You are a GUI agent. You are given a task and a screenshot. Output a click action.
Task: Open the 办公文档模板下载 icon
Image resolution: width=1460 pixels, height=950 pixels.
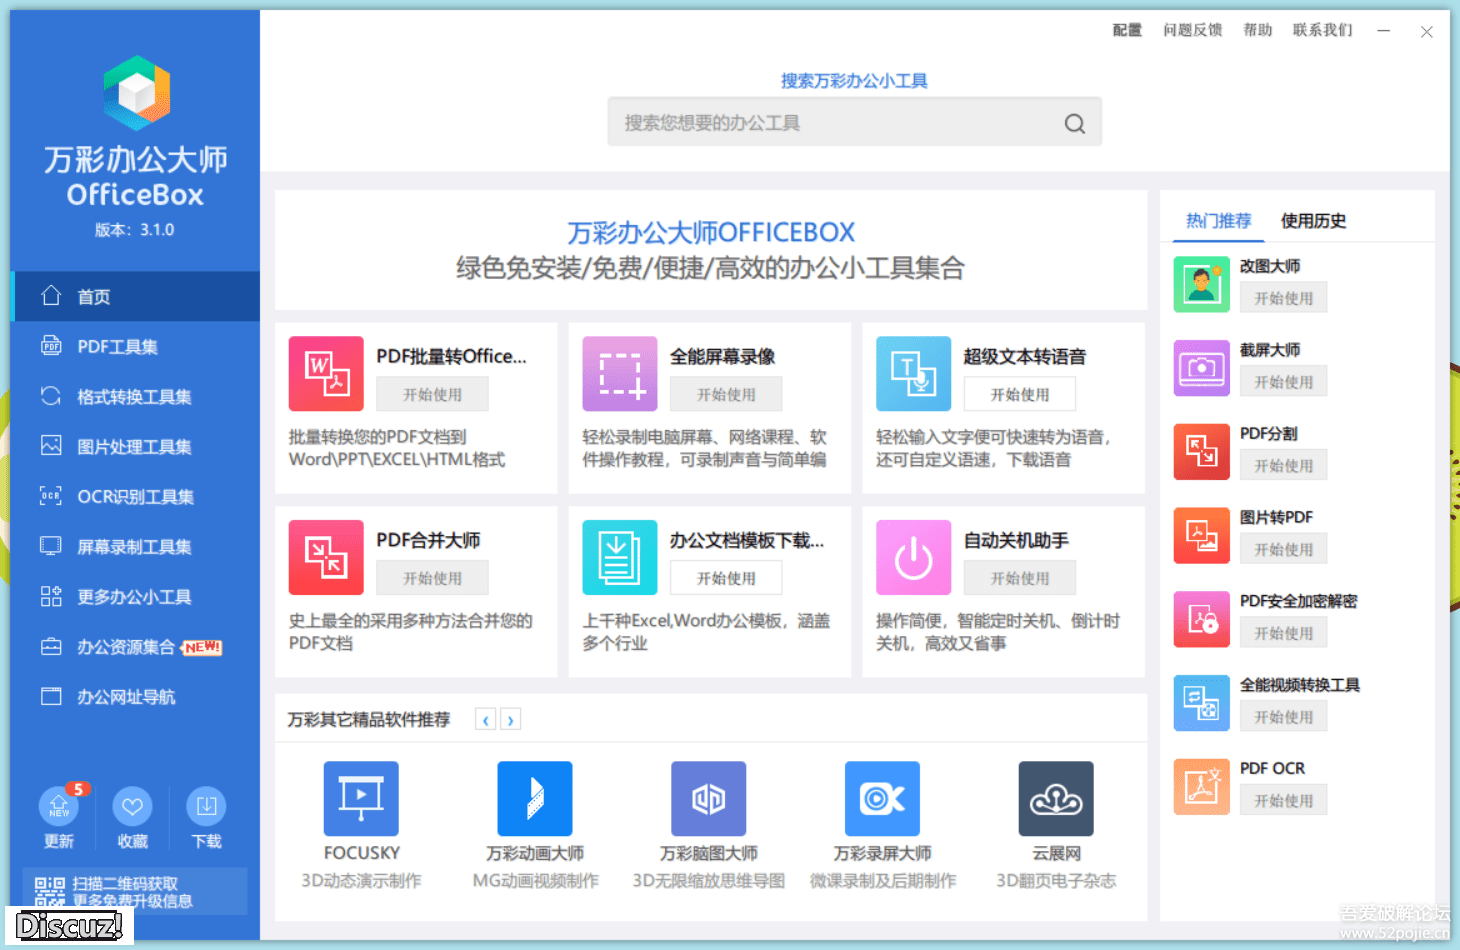[620, 558]
